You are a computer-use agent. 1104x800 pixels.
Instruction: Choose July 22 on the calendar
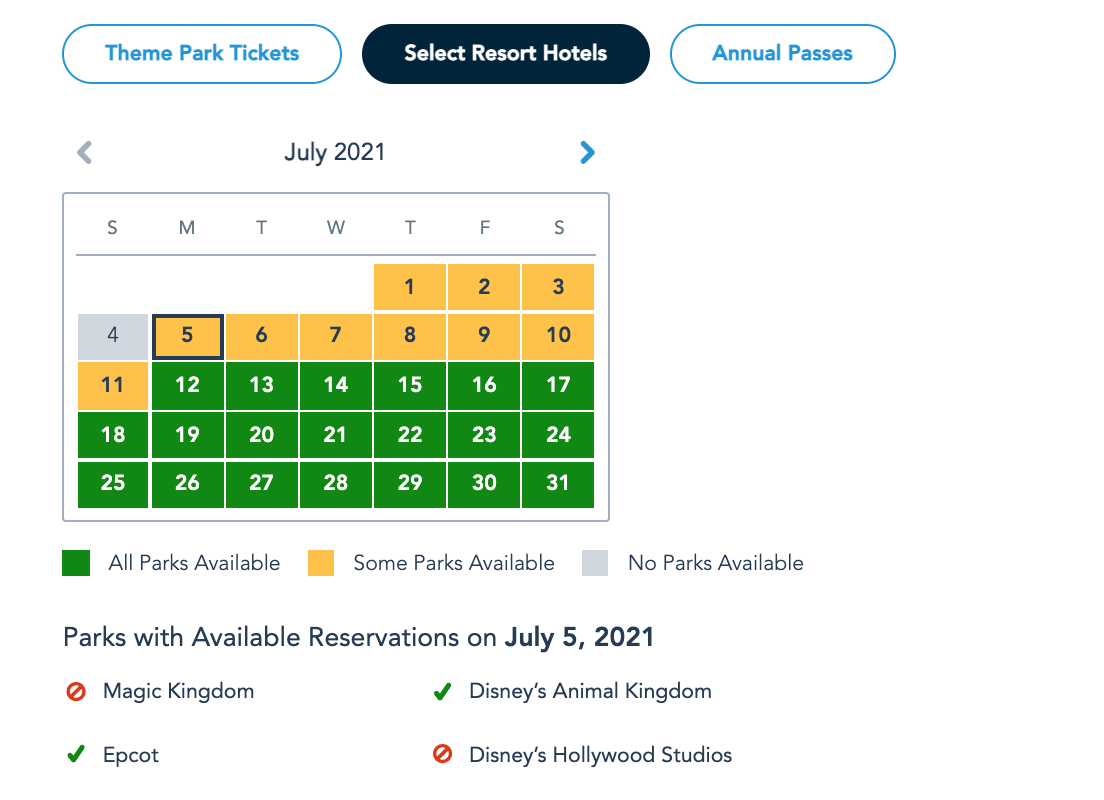click(410, 434)
